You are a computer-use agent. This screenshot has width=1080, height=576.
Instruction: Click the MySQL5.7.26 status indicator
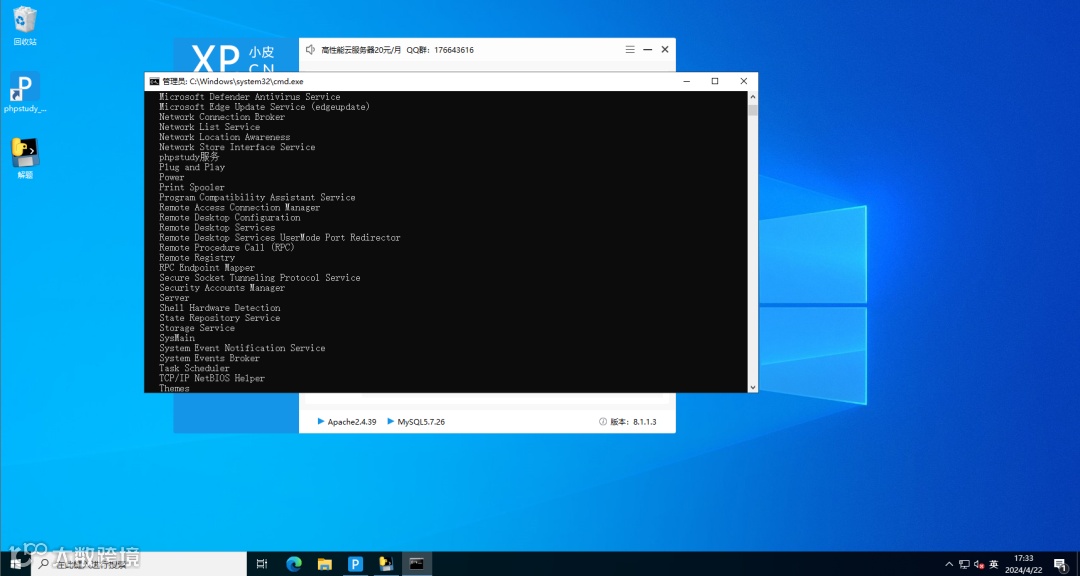point(416,422)
